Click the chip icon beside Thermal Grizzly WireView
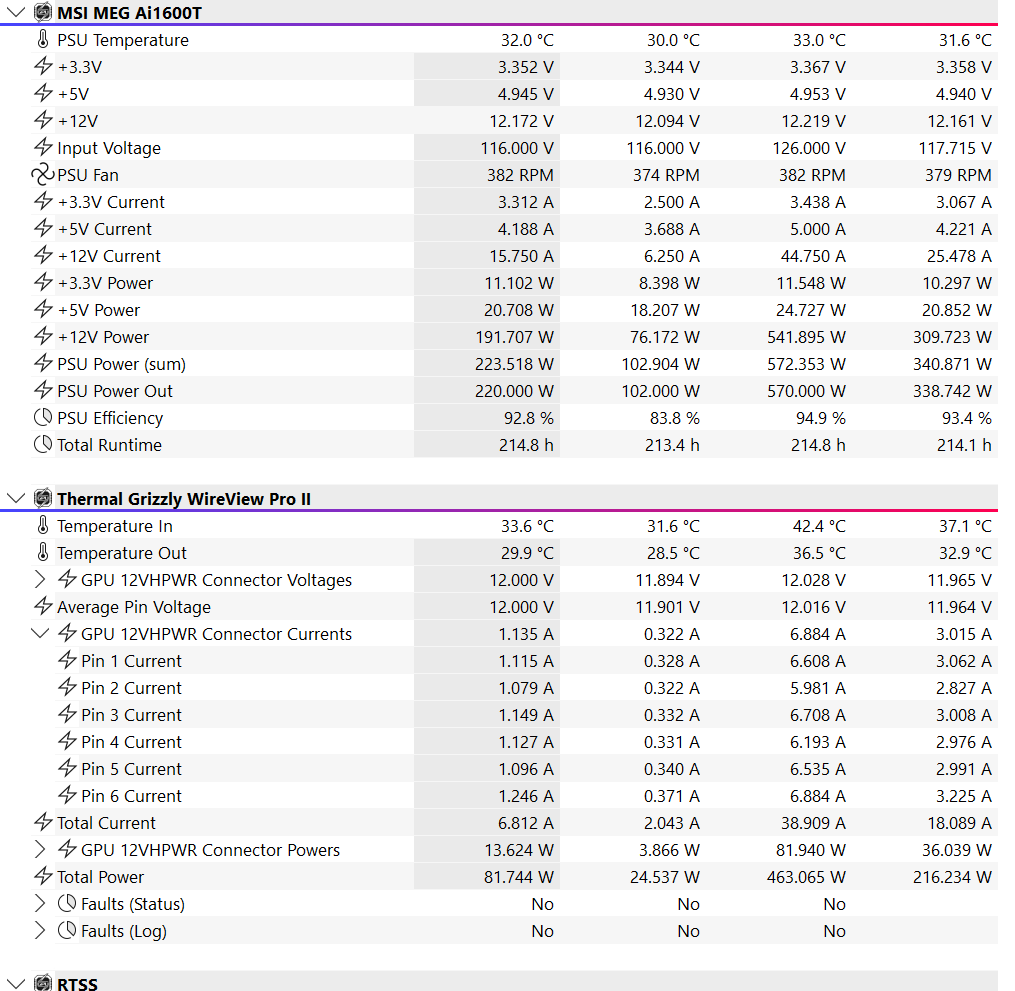Viewport: 1015px width, 991px height. (x=43, y=498)
